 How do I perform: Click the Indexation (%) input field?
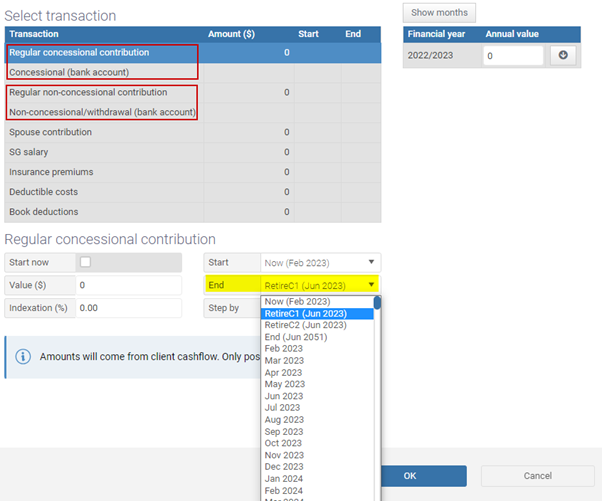point(128,308)
